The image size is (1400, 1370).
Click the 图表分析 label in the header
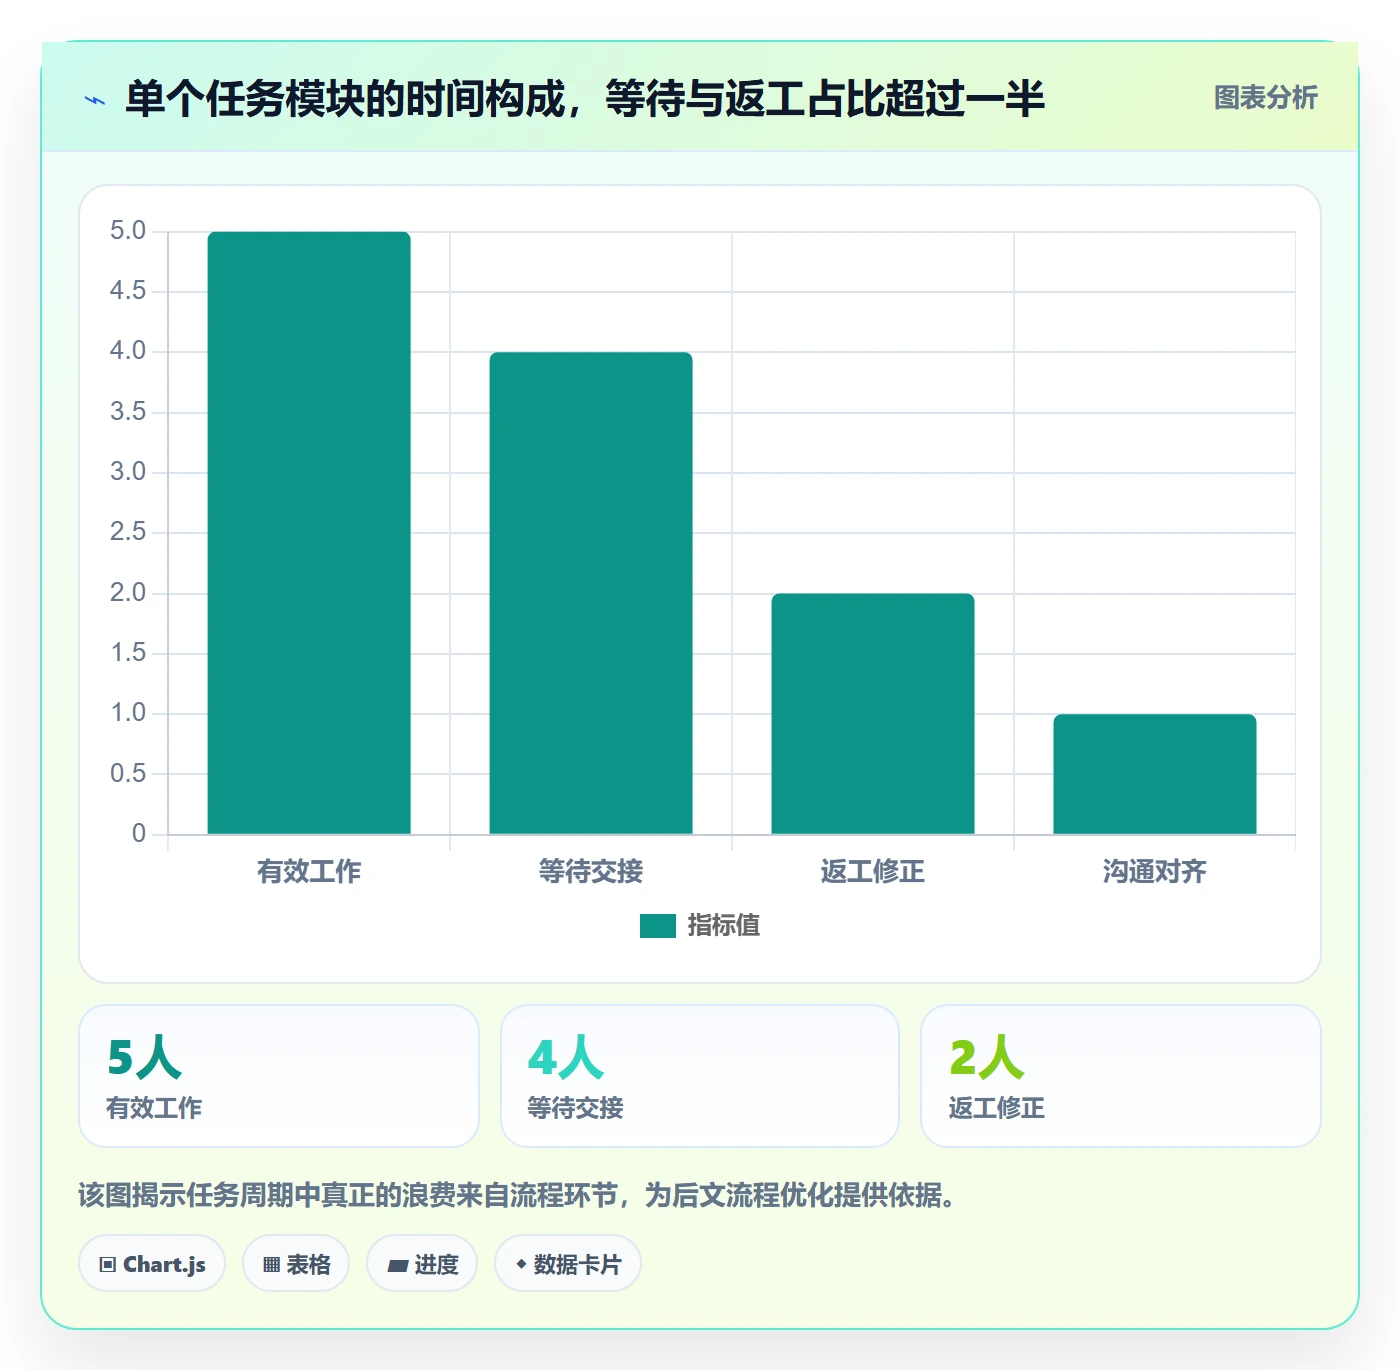[x=1265, y=98]
